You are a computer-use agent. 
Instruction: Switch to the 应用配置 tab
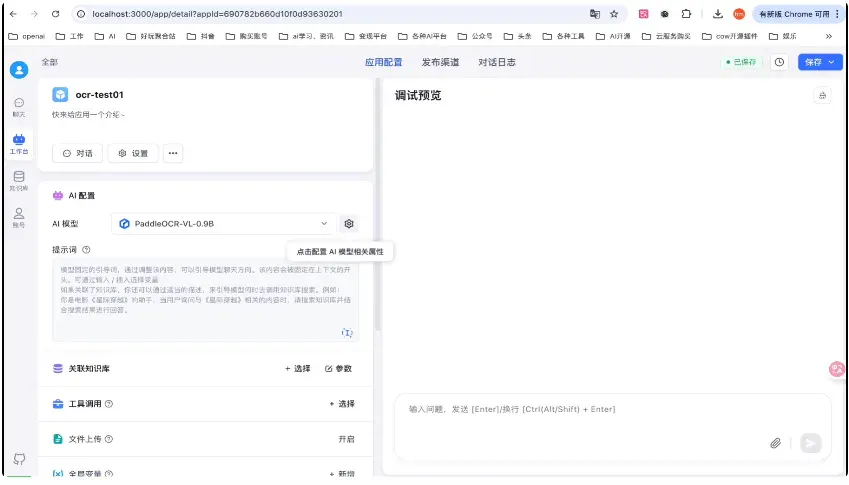coord(383,62)
